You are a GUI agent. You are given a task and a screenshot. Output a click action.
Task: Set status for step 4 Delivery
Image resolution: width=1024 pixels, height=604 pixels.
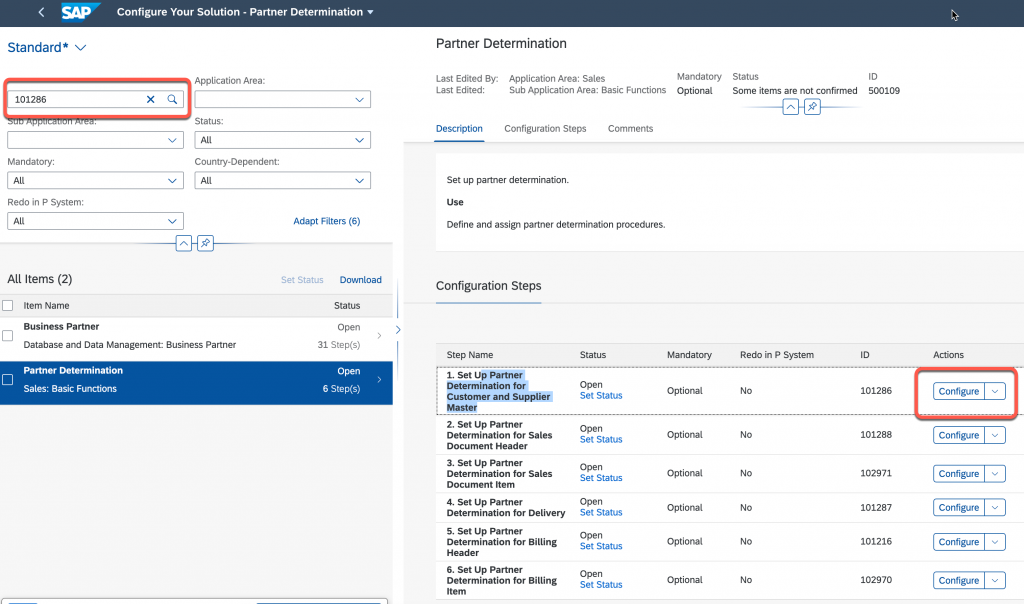point(601,513)
